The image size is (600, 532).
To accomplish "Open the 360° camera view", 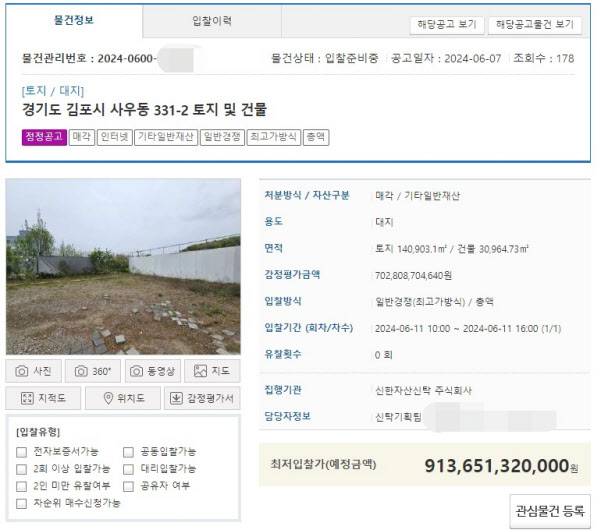I will point(93,371).
